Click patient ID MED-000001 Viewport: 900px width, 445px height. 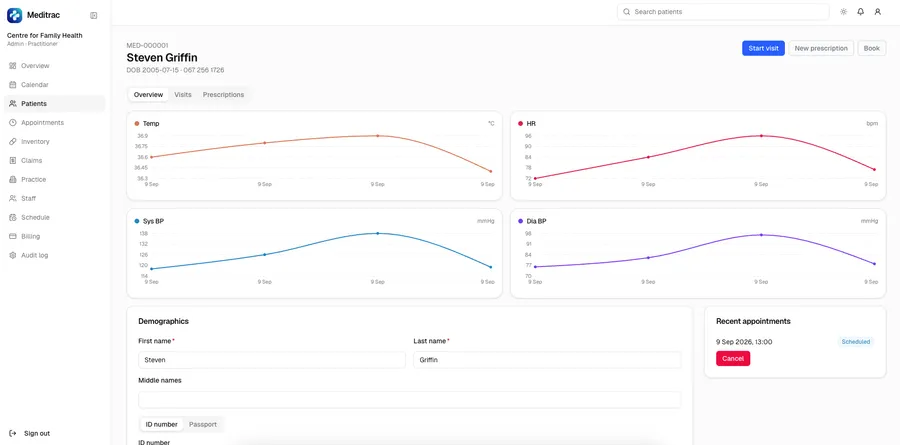pos(148,45)
